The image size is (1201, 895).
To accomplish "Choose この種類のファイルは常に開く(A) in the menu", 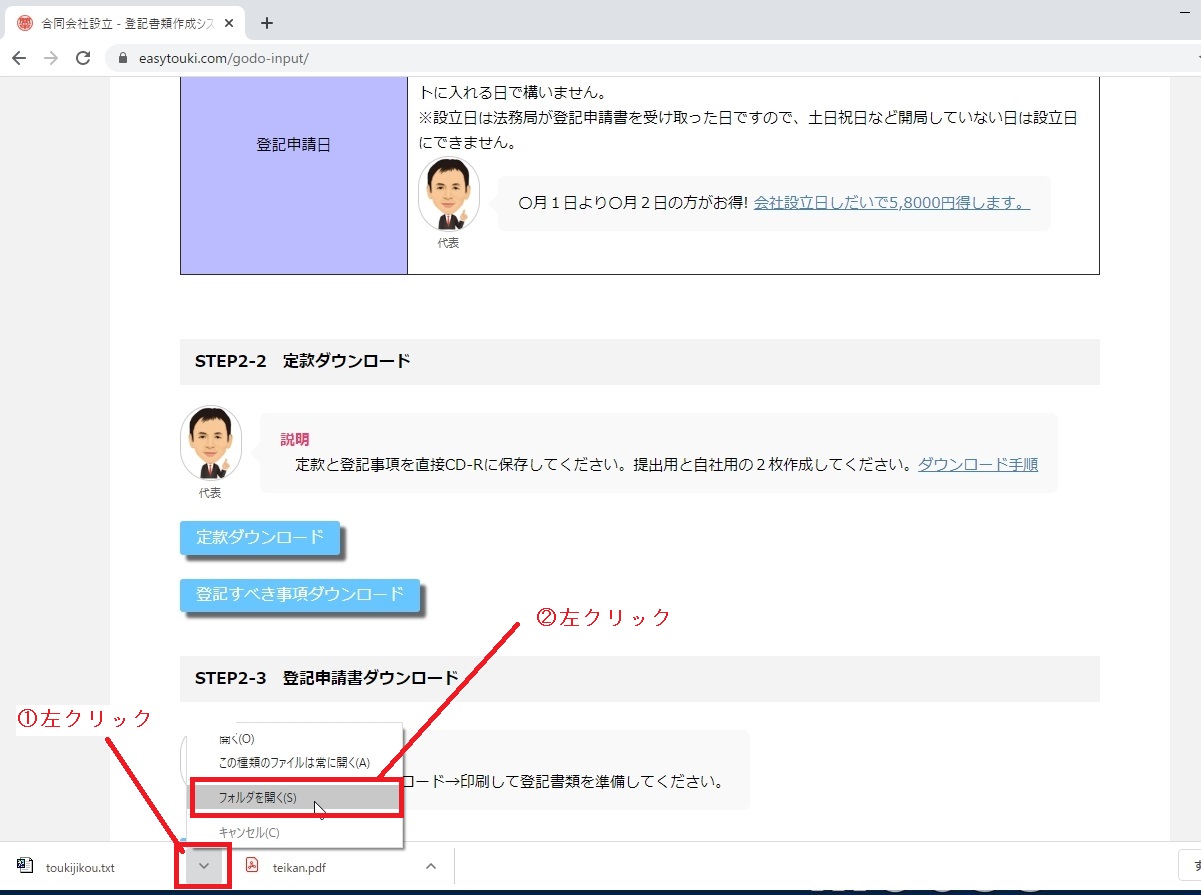I will coord(294,762).
